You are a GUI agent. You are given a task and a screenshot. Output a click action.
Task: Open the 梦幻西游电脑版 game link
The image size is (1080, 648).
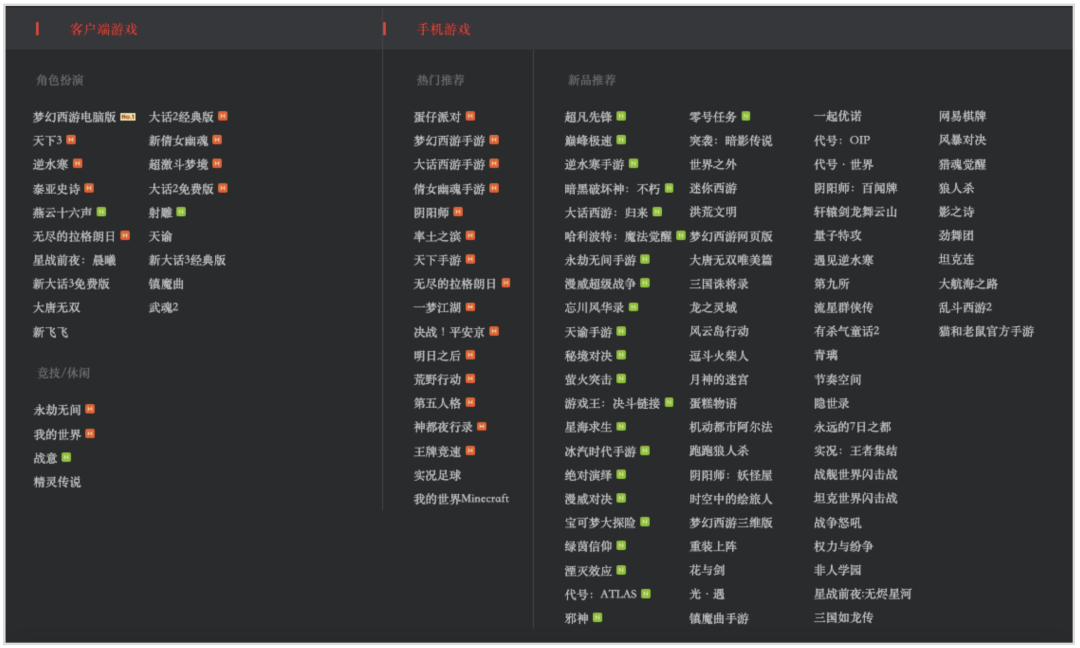click(x=74, y=117)
